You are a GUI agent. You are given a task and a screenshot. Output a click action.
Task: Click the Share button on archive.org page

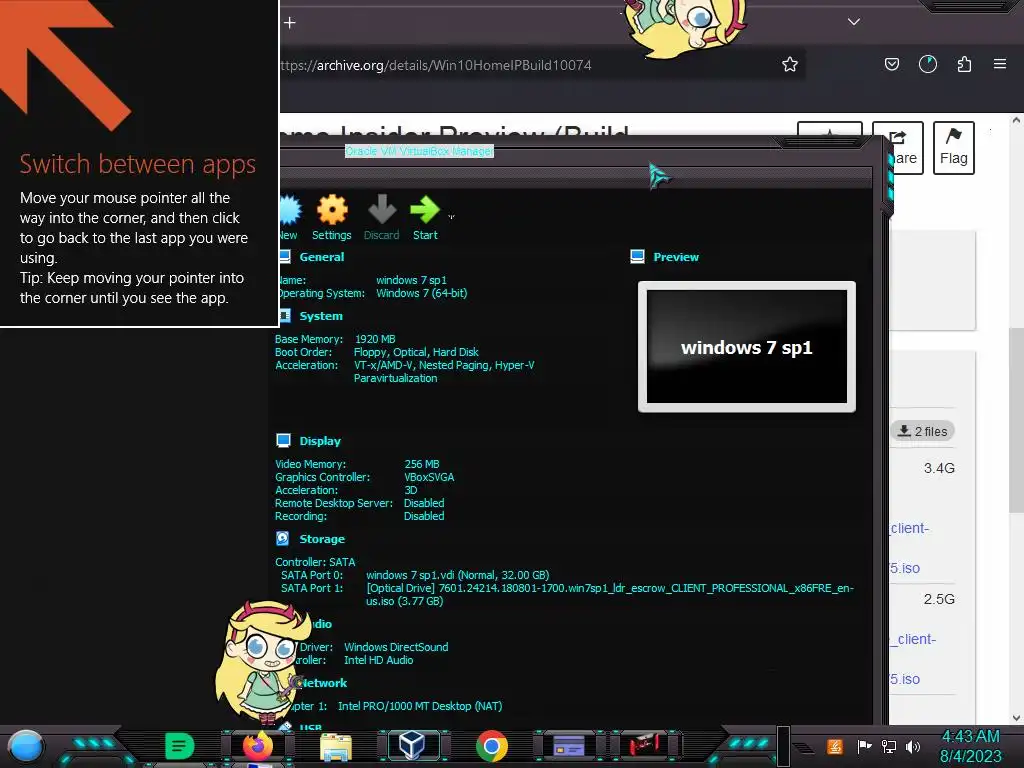tap(906, 148)
